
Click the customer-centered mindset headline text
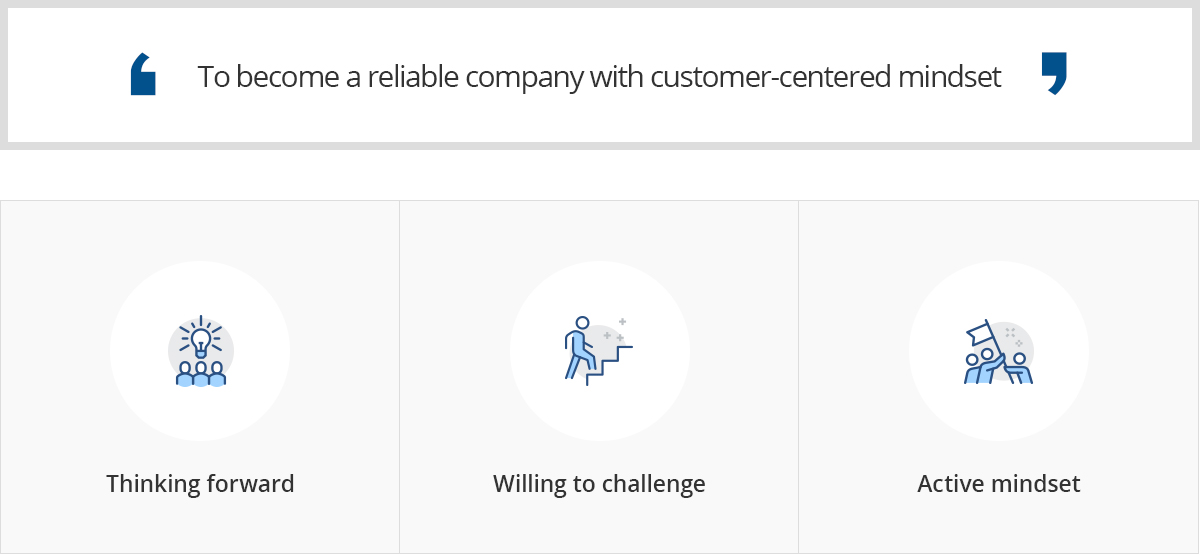(599, 77)
